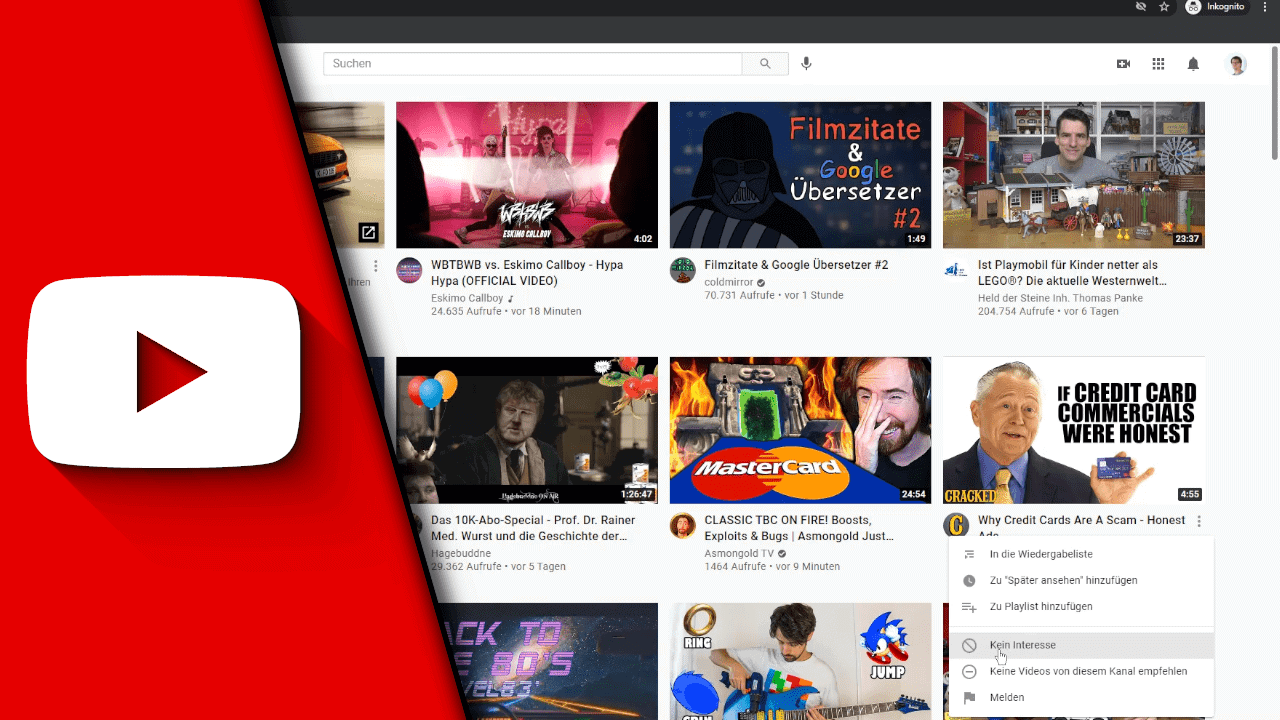Image resolution: width=1280 pixels, height=720 pixels.
Task: Open Cracked channel avatar beside Credit Cards video
Action: pyautogui.click(x=956, y=525)
